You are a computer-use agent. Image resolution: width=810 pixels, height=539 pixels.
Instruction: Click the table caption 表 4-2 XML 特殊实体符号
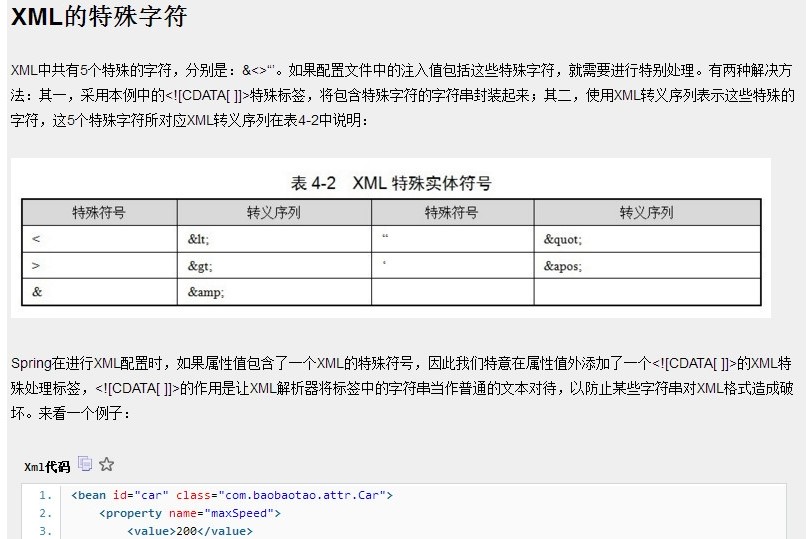pyautogui.click(x=391, y=183)
